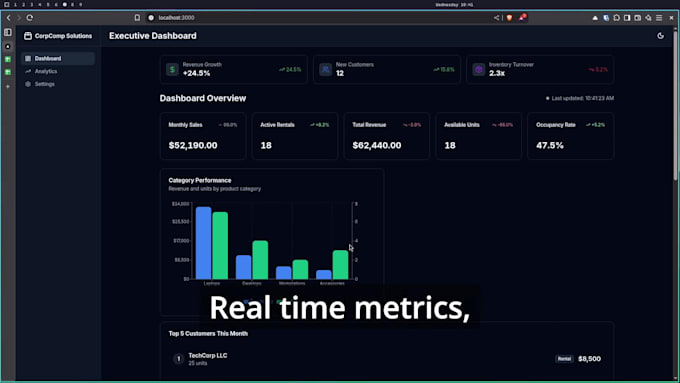The image size is (680, 383).
Task: Open the Active Rentals card
Action: [295, 136]
